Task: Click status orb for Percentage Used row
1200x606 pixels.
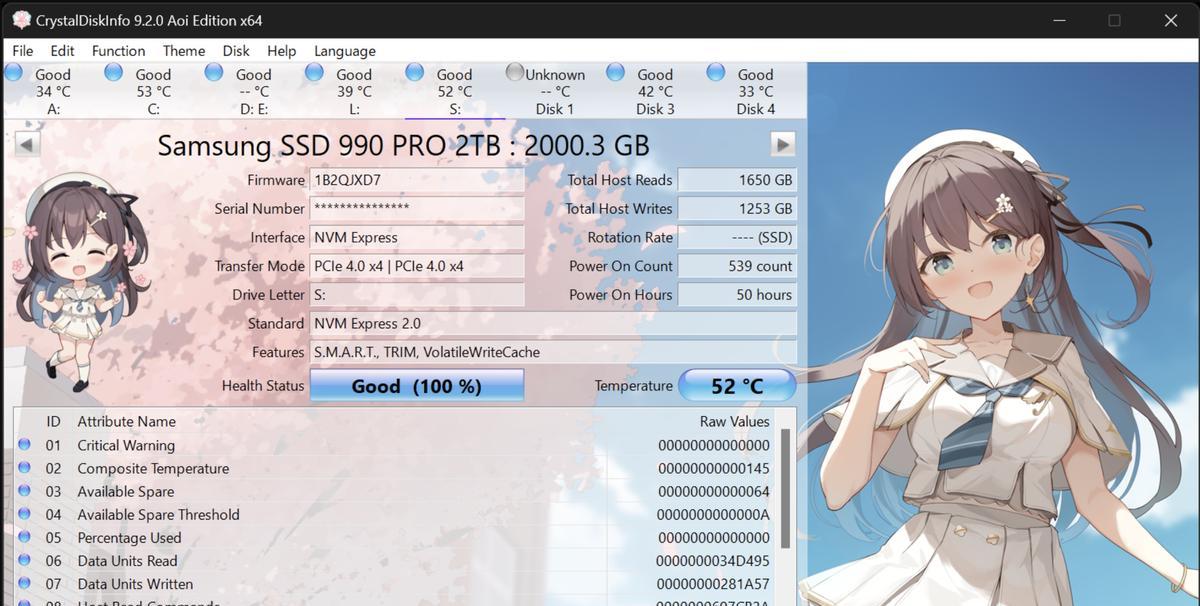Action: click(x=24, y=537)
